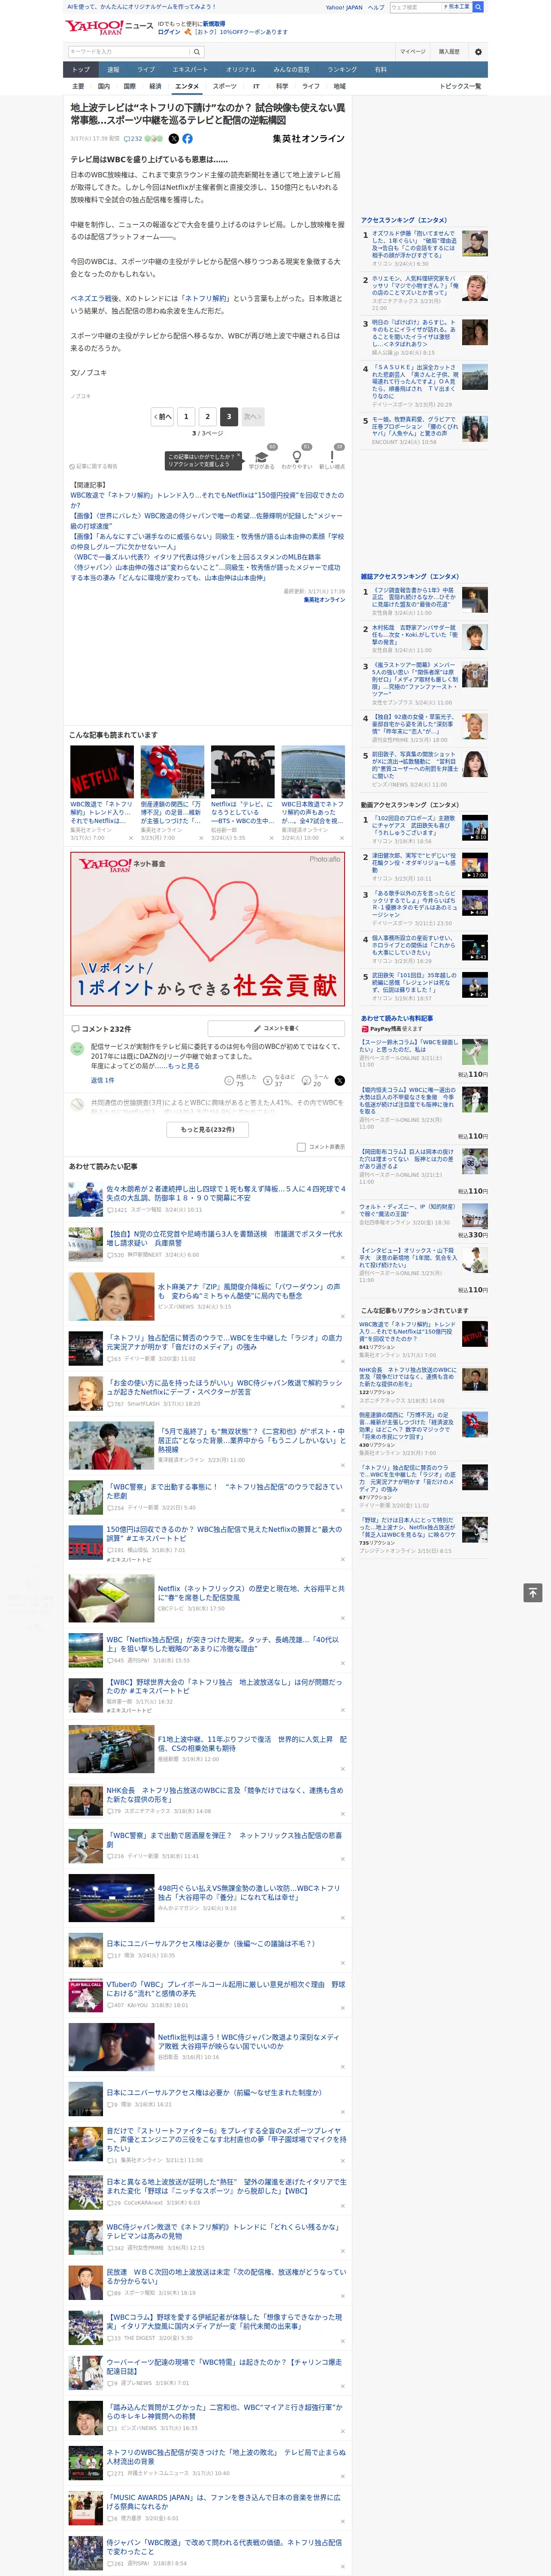Share the article on Facebook

tap(187, 139)
